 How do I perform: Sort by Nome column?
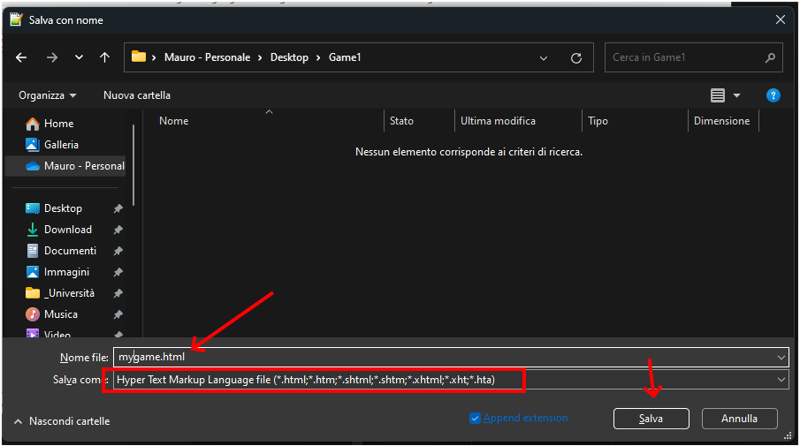point(173,121)
